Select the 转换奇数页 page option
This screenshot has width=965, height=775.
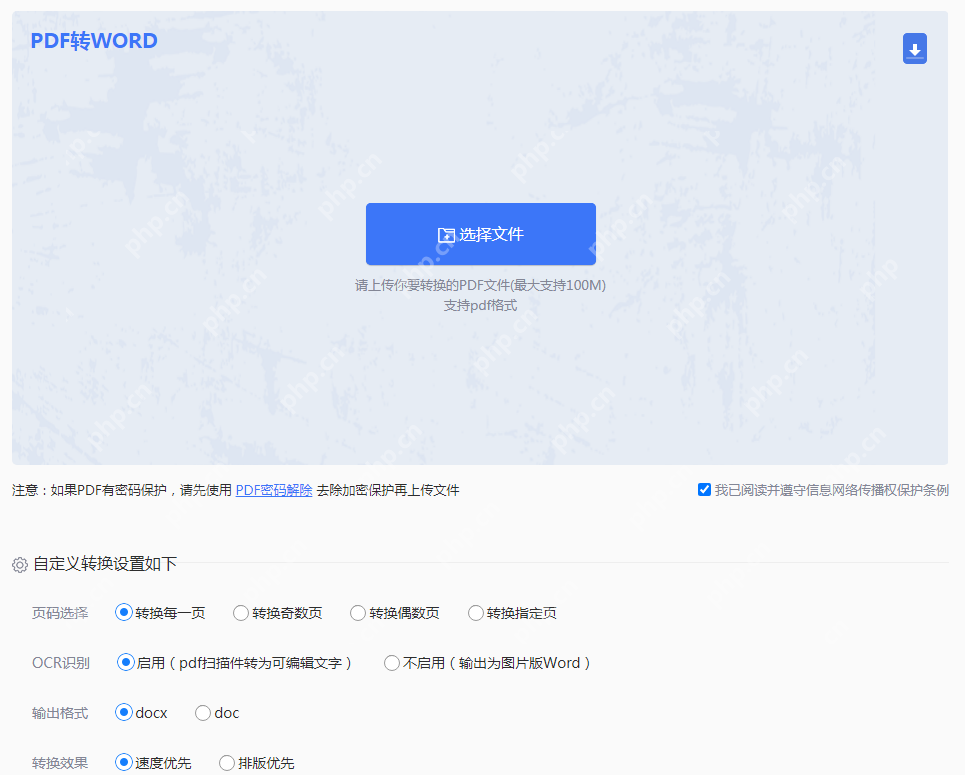pos(240,613)
